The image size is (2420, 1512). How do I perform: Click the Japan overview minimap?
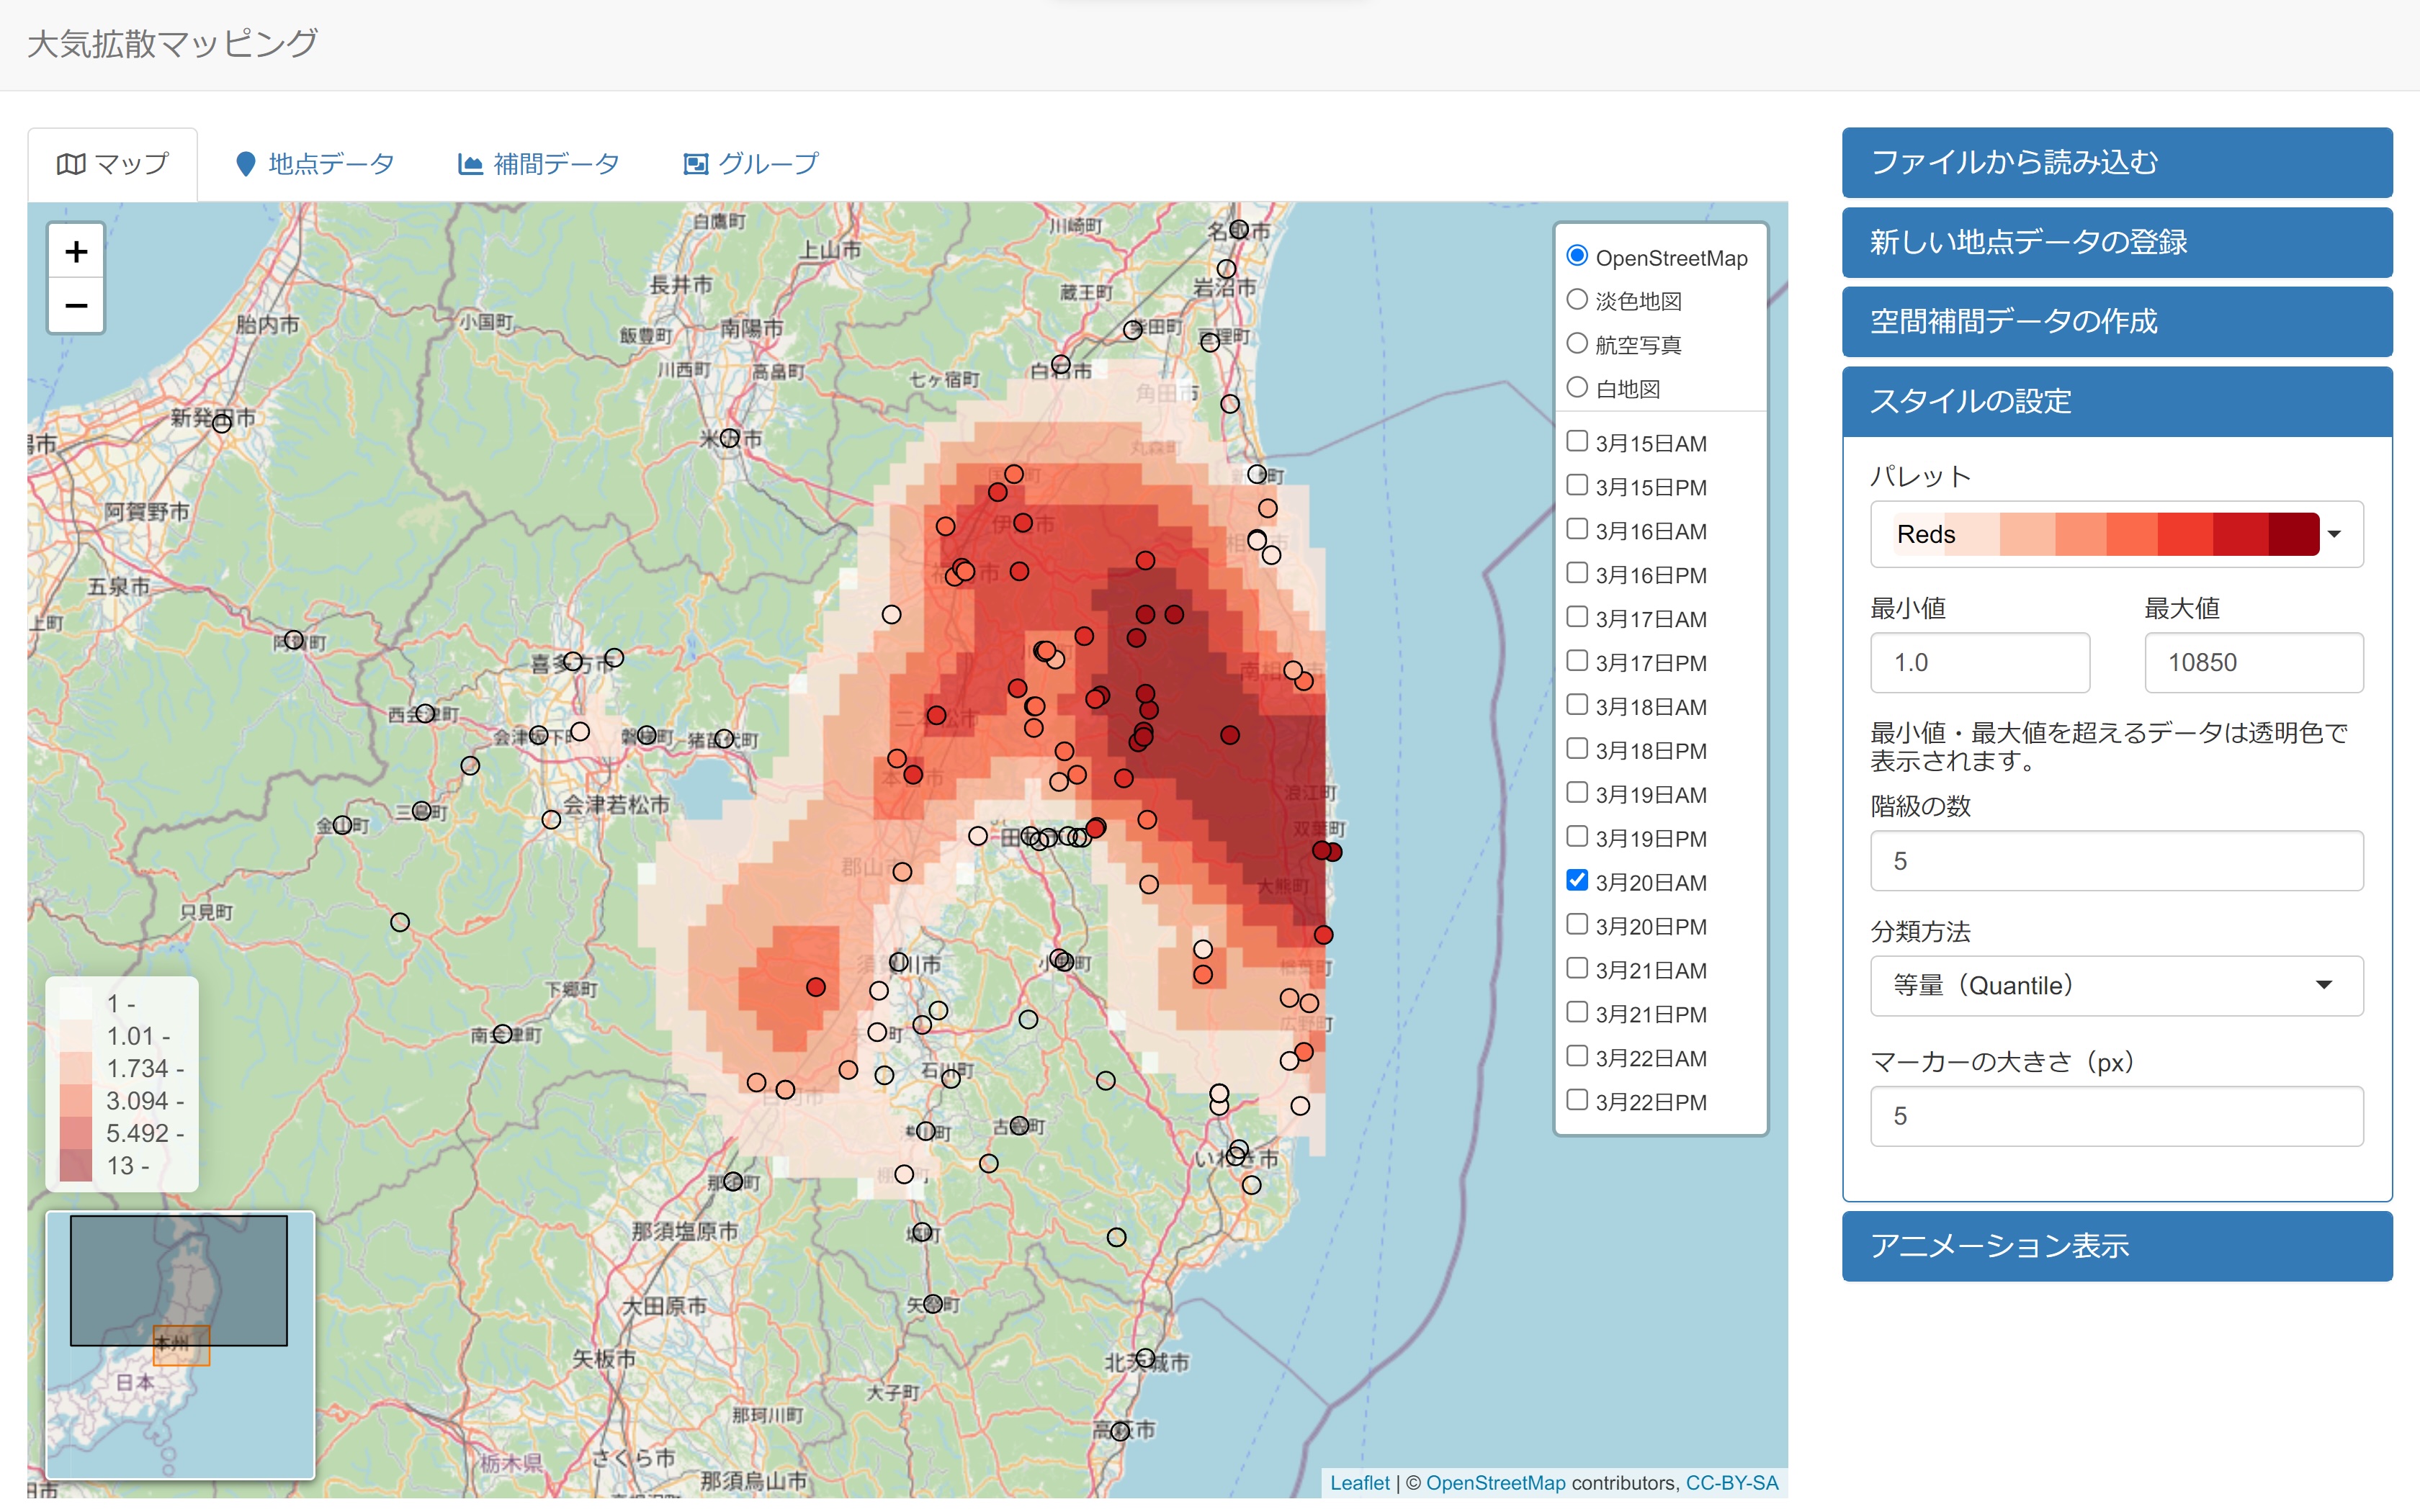coord(180,1345)
